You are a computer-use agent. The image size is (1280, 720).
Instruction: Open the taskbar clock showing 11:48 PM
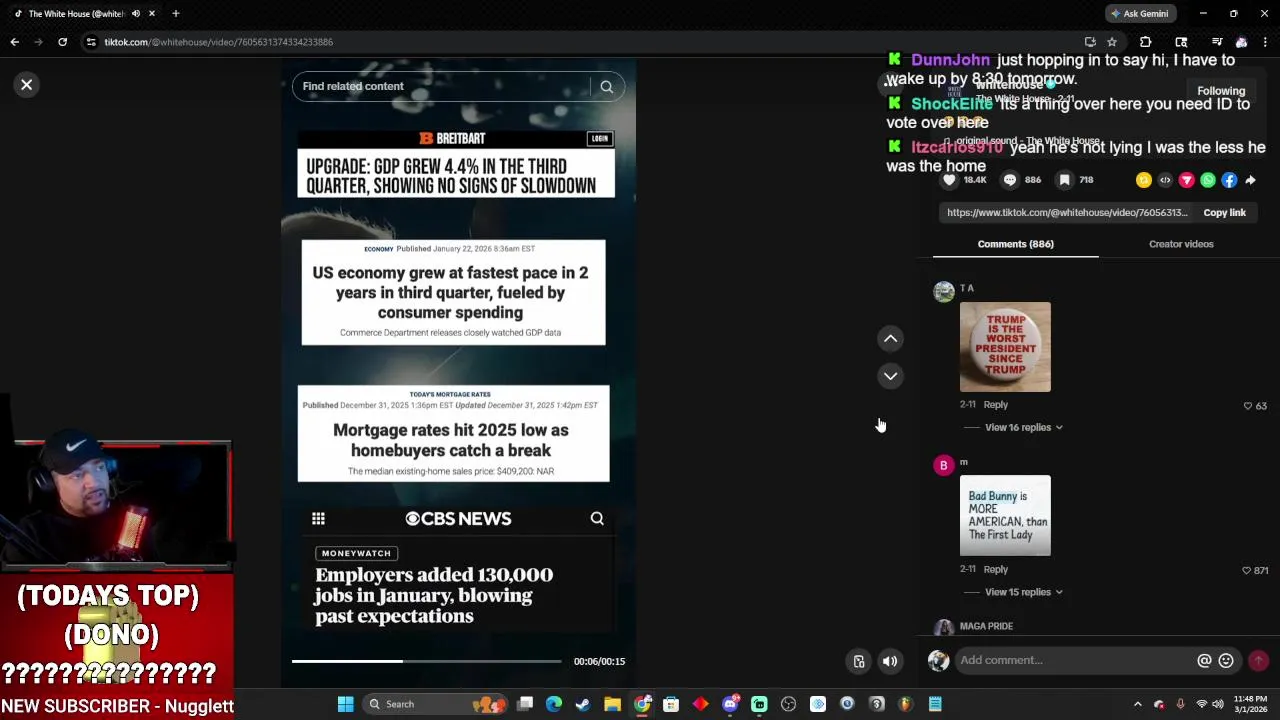coord(1250,704)
